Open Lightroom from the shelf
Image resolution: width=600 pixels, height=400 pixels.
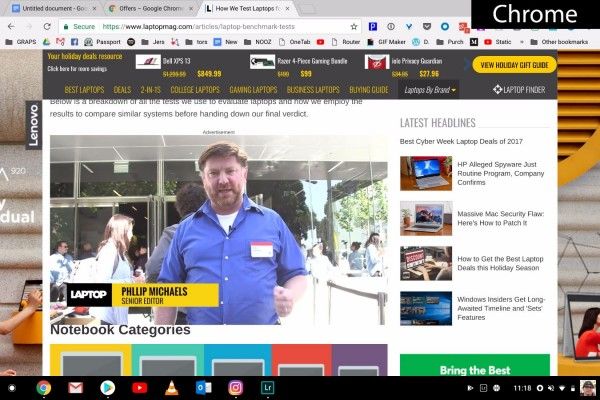click(x=267, y=388)
